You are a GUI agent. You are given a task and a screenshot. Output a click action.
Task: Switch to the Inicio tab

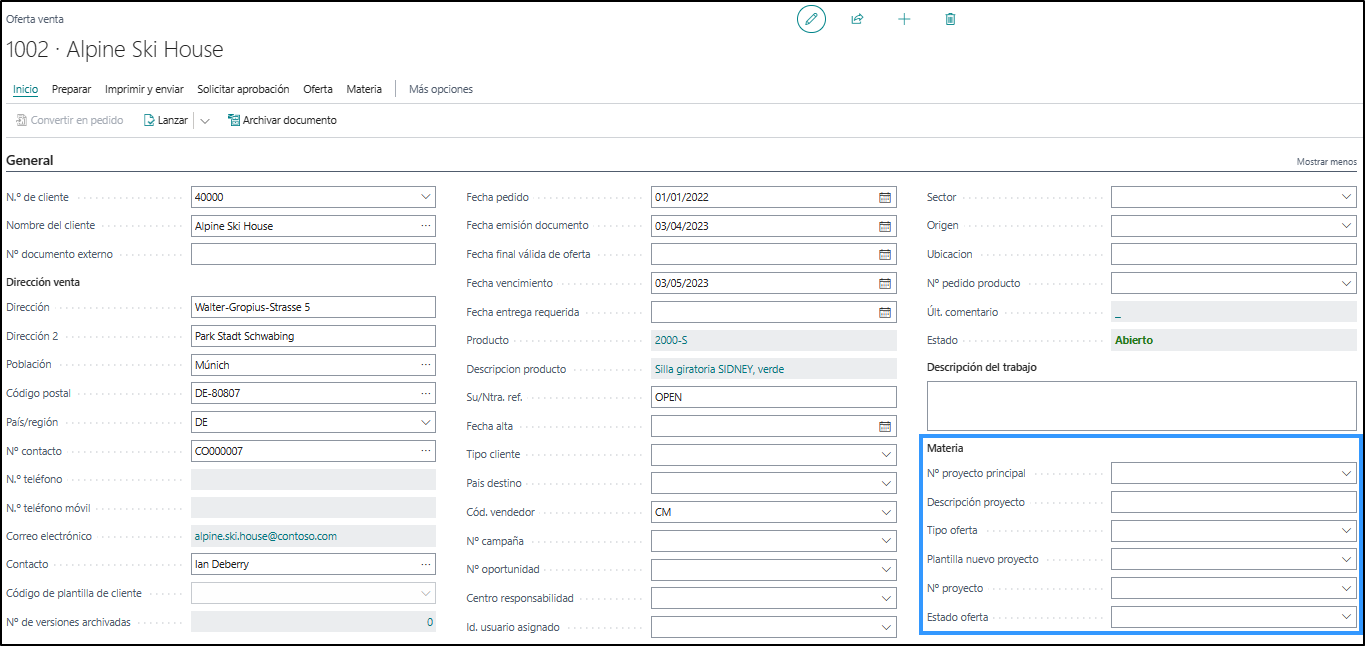pos(25,89)
